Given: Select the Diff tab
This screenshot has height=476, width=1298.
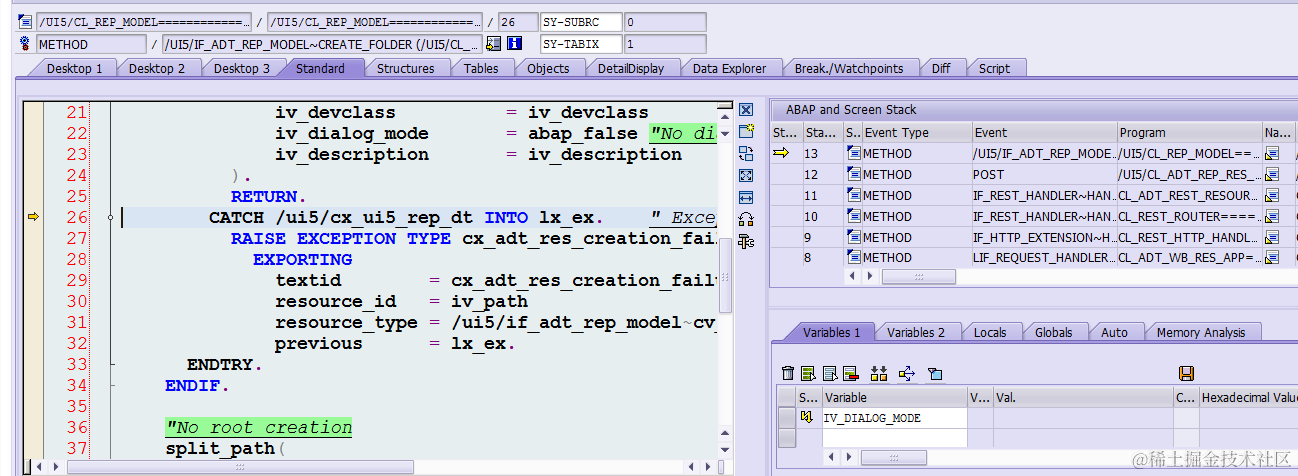Looking at the screenshot, I should (941, 68).
